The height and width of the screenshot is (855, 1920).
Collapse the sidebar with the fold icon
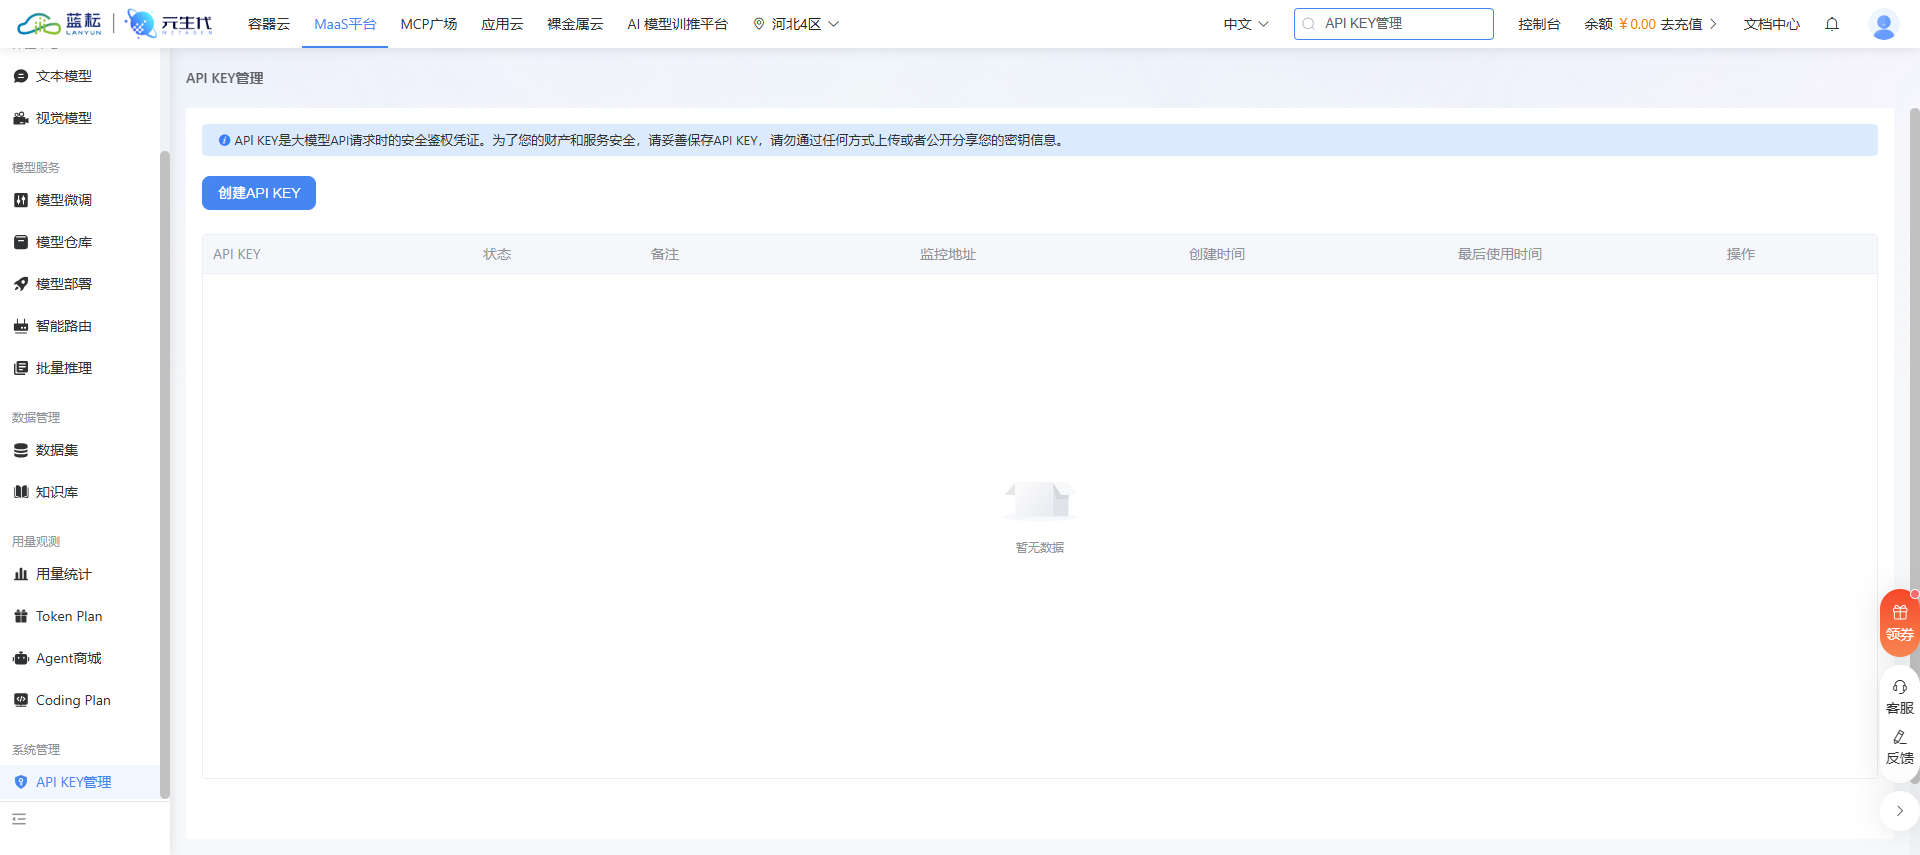19,819
